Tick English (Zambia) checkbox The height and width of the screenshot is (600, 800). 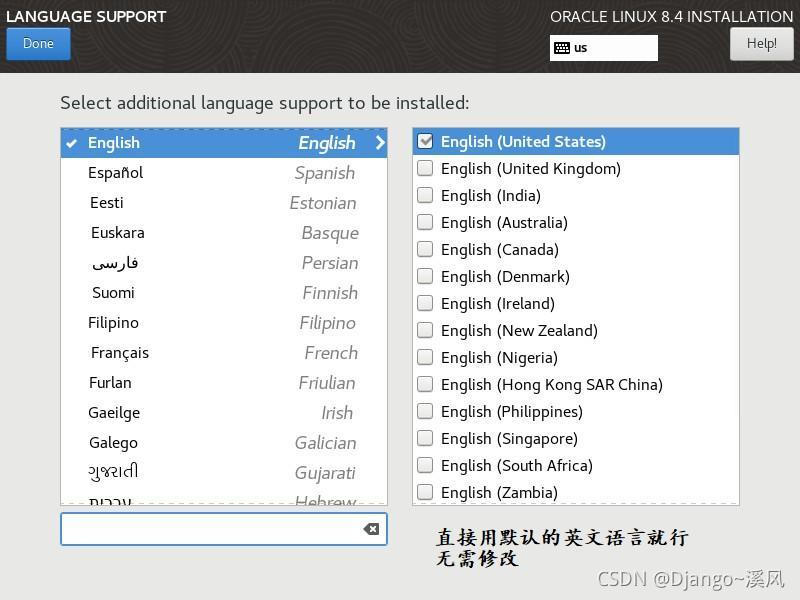(x=425, y=492)
